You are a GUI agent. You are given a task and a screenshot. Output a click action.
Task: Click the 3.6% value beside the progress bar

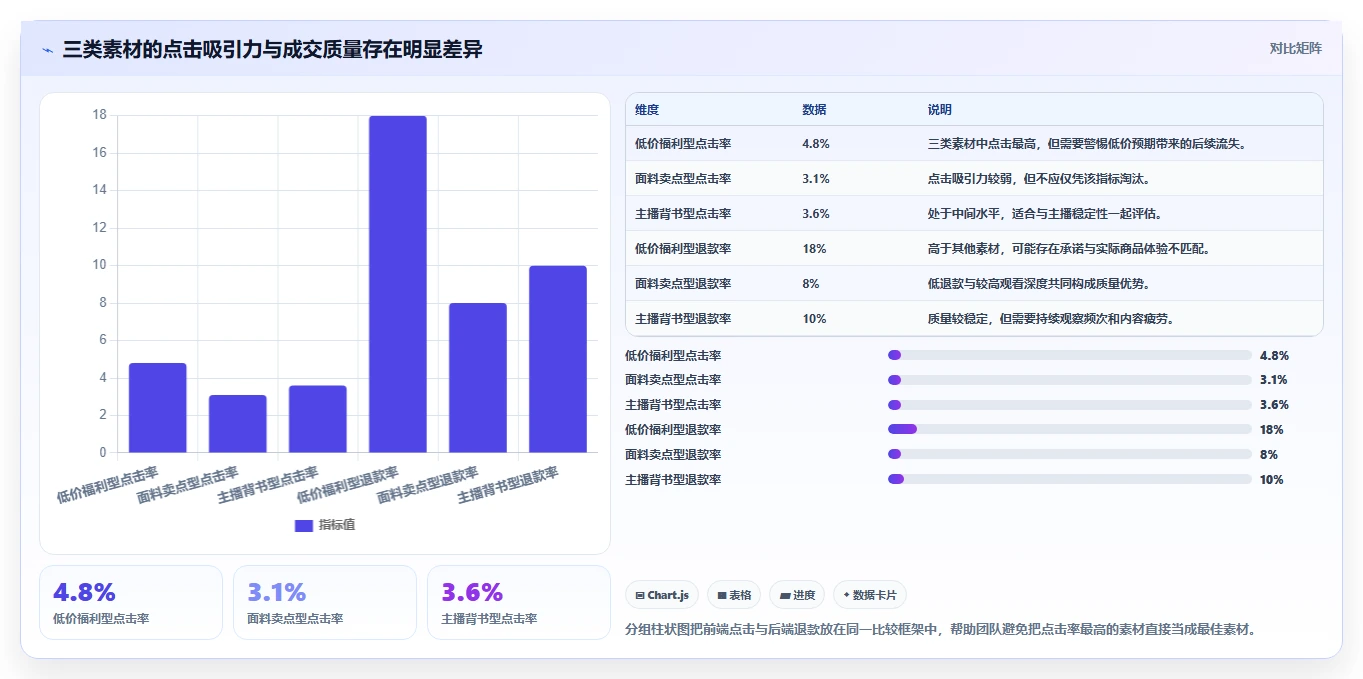(1274, 405)
